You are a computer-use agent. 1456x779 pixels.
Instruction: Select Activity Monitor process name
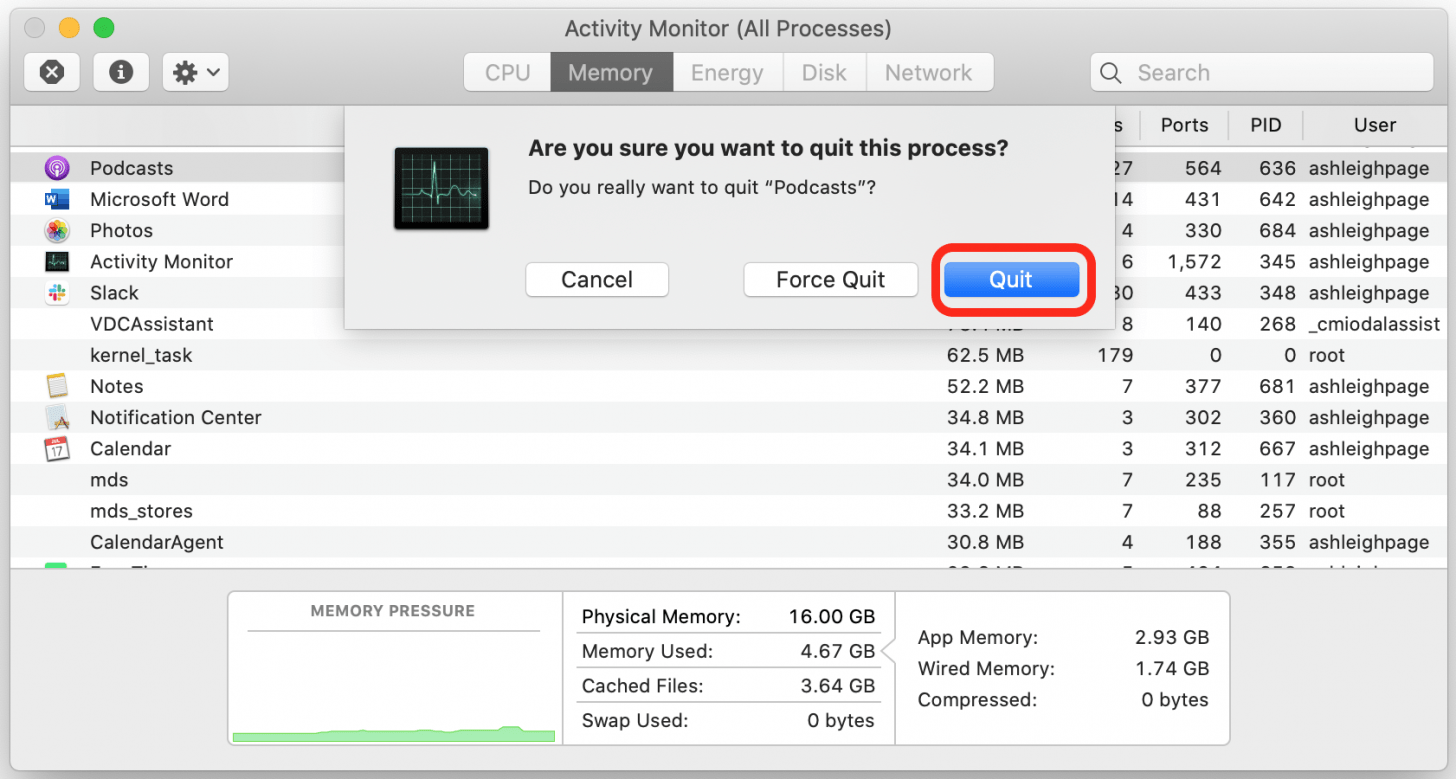point(161,262)
